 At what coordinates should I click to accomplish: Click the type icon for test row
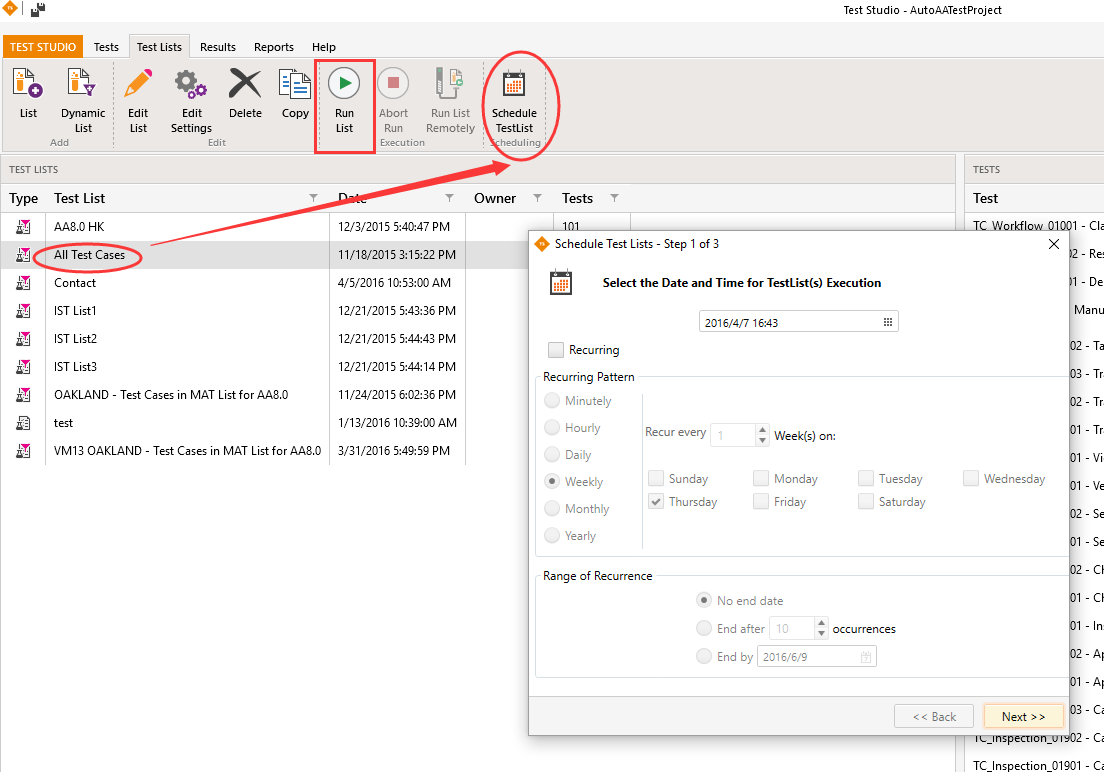tap(23, 423)
